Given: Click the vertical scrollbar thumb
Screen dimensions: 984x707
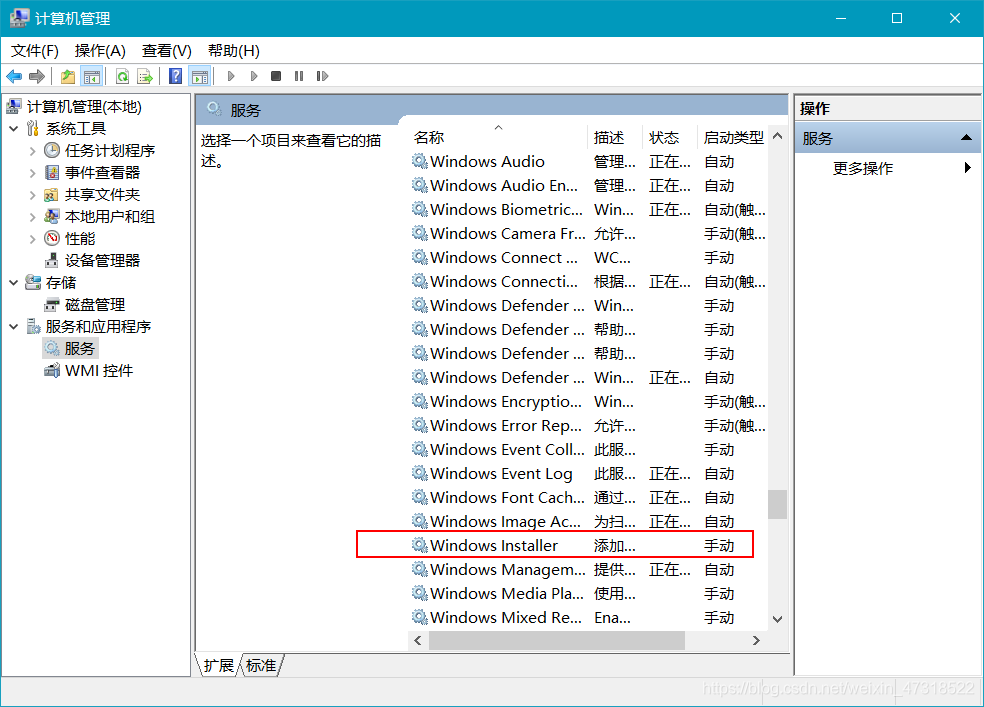Looking at the screenshot, I should pyautogui.click(x=778, y=504).
